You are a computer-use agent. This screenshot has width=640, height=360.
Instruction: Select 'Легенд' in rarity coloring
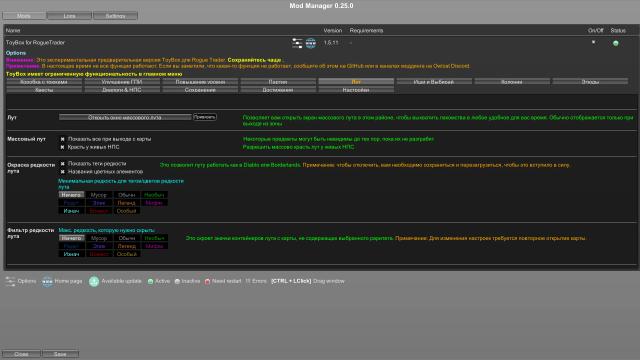coord(127,202)
